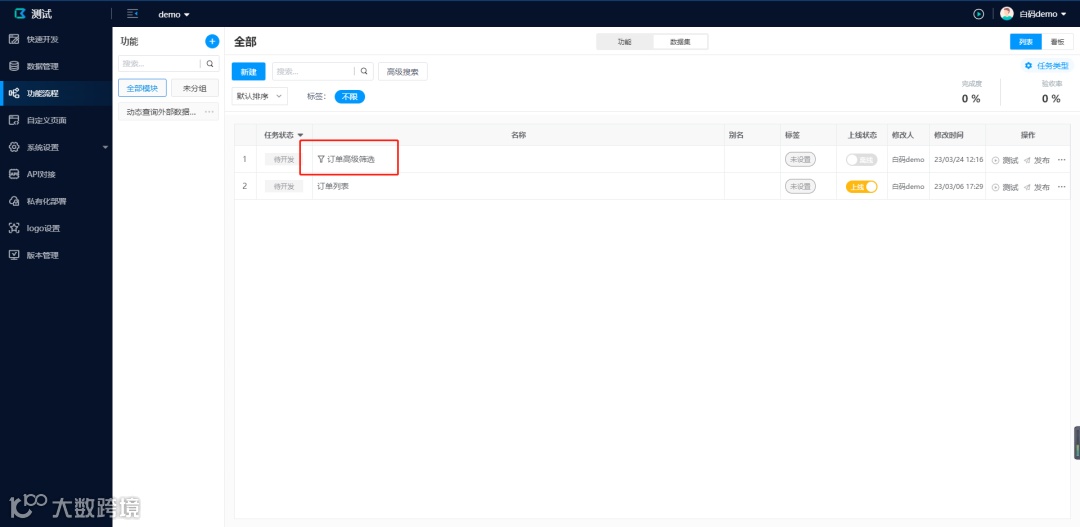This screenshot has height=527, width=1080.
Task: Click the user avatar picture
Action: pyautogui.click(x=1007, y=14)
